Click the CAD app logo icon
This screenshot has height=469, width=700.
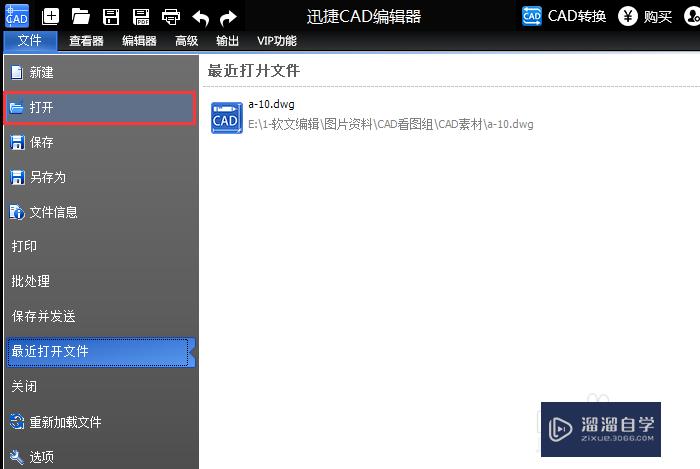click(17, 16)
